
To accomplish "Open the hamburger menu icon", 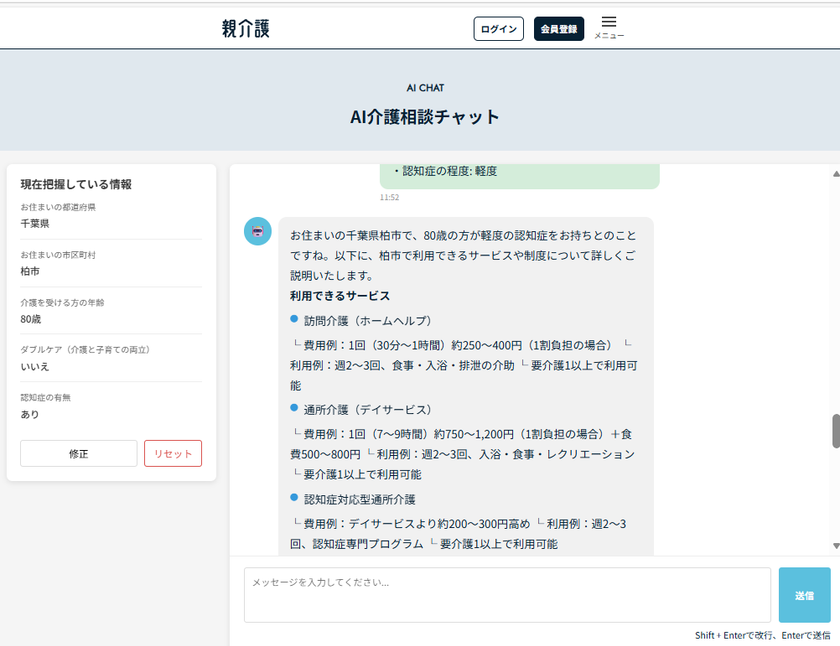I will 609,24.
